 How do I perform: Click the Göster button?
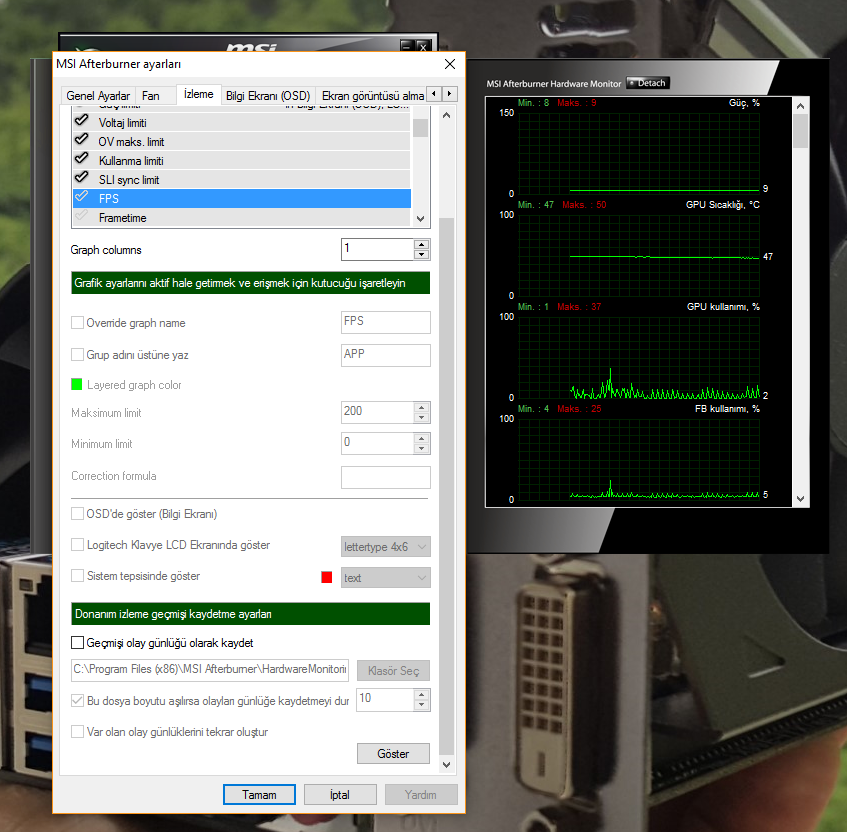pyautogui.click(x=393, y=754)
